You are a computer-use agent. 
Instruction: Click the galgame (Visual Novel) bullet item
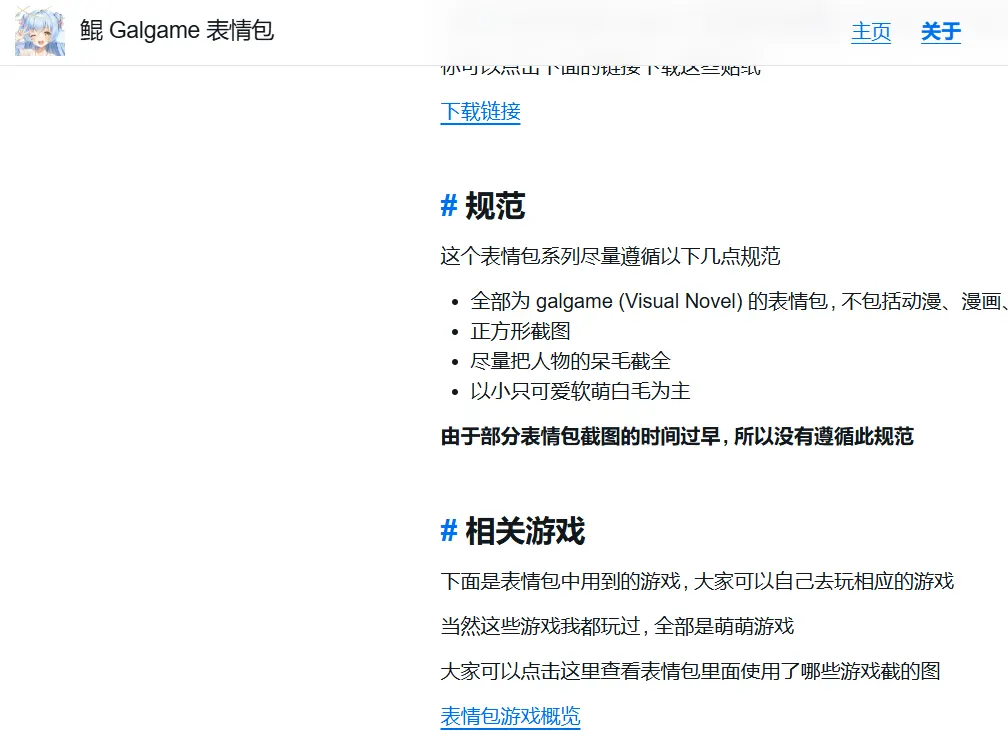[739, 301]
